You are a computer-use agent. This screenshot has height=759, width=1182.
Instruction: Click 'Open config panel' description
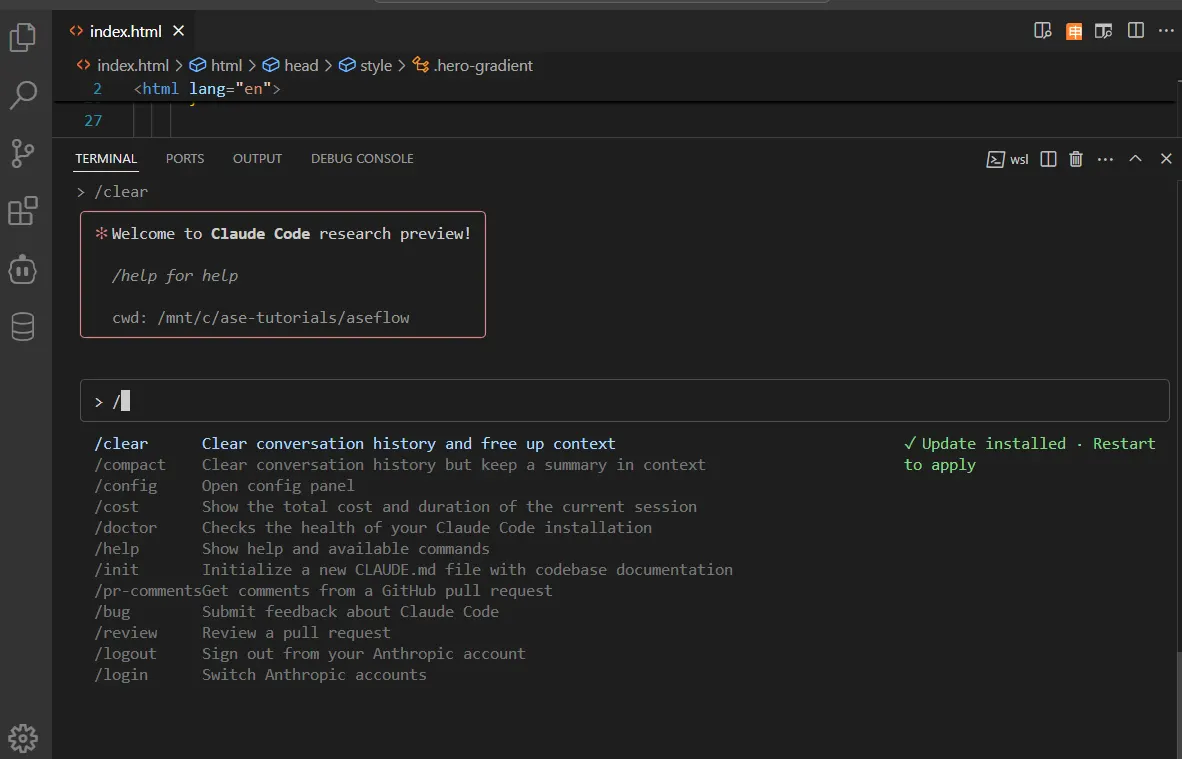[x=278, y=485]
